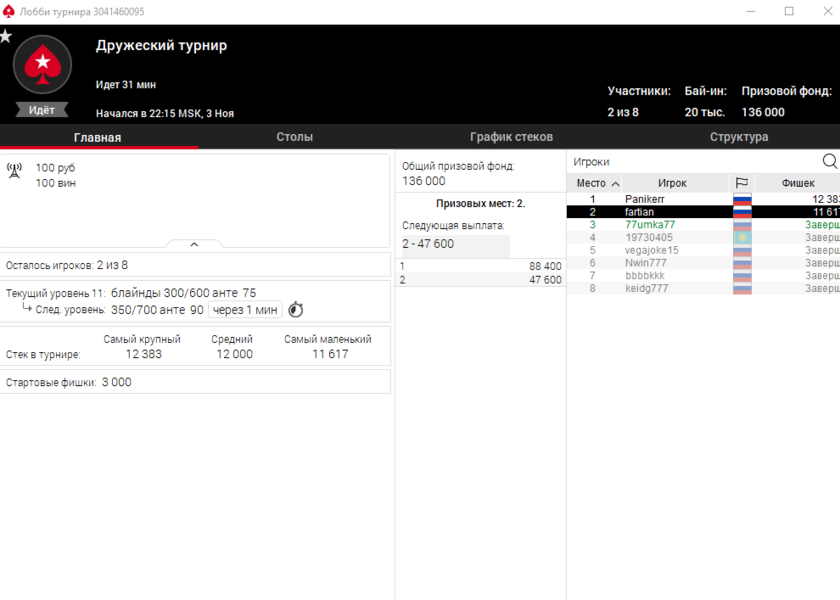Sort the list by Фишек column header
The width and height of the screenshot is (840, 600).
[x=797, y=183]
